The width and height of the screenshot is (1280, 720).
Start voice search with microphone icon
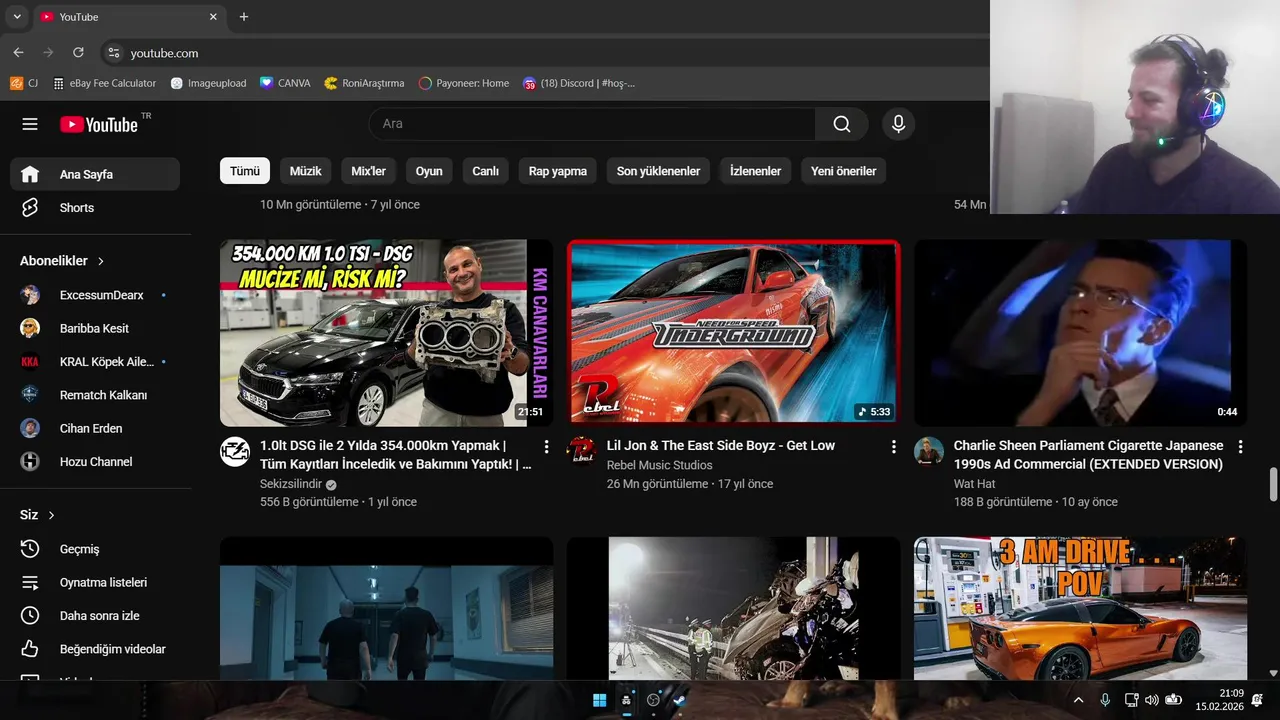(898, 124)
